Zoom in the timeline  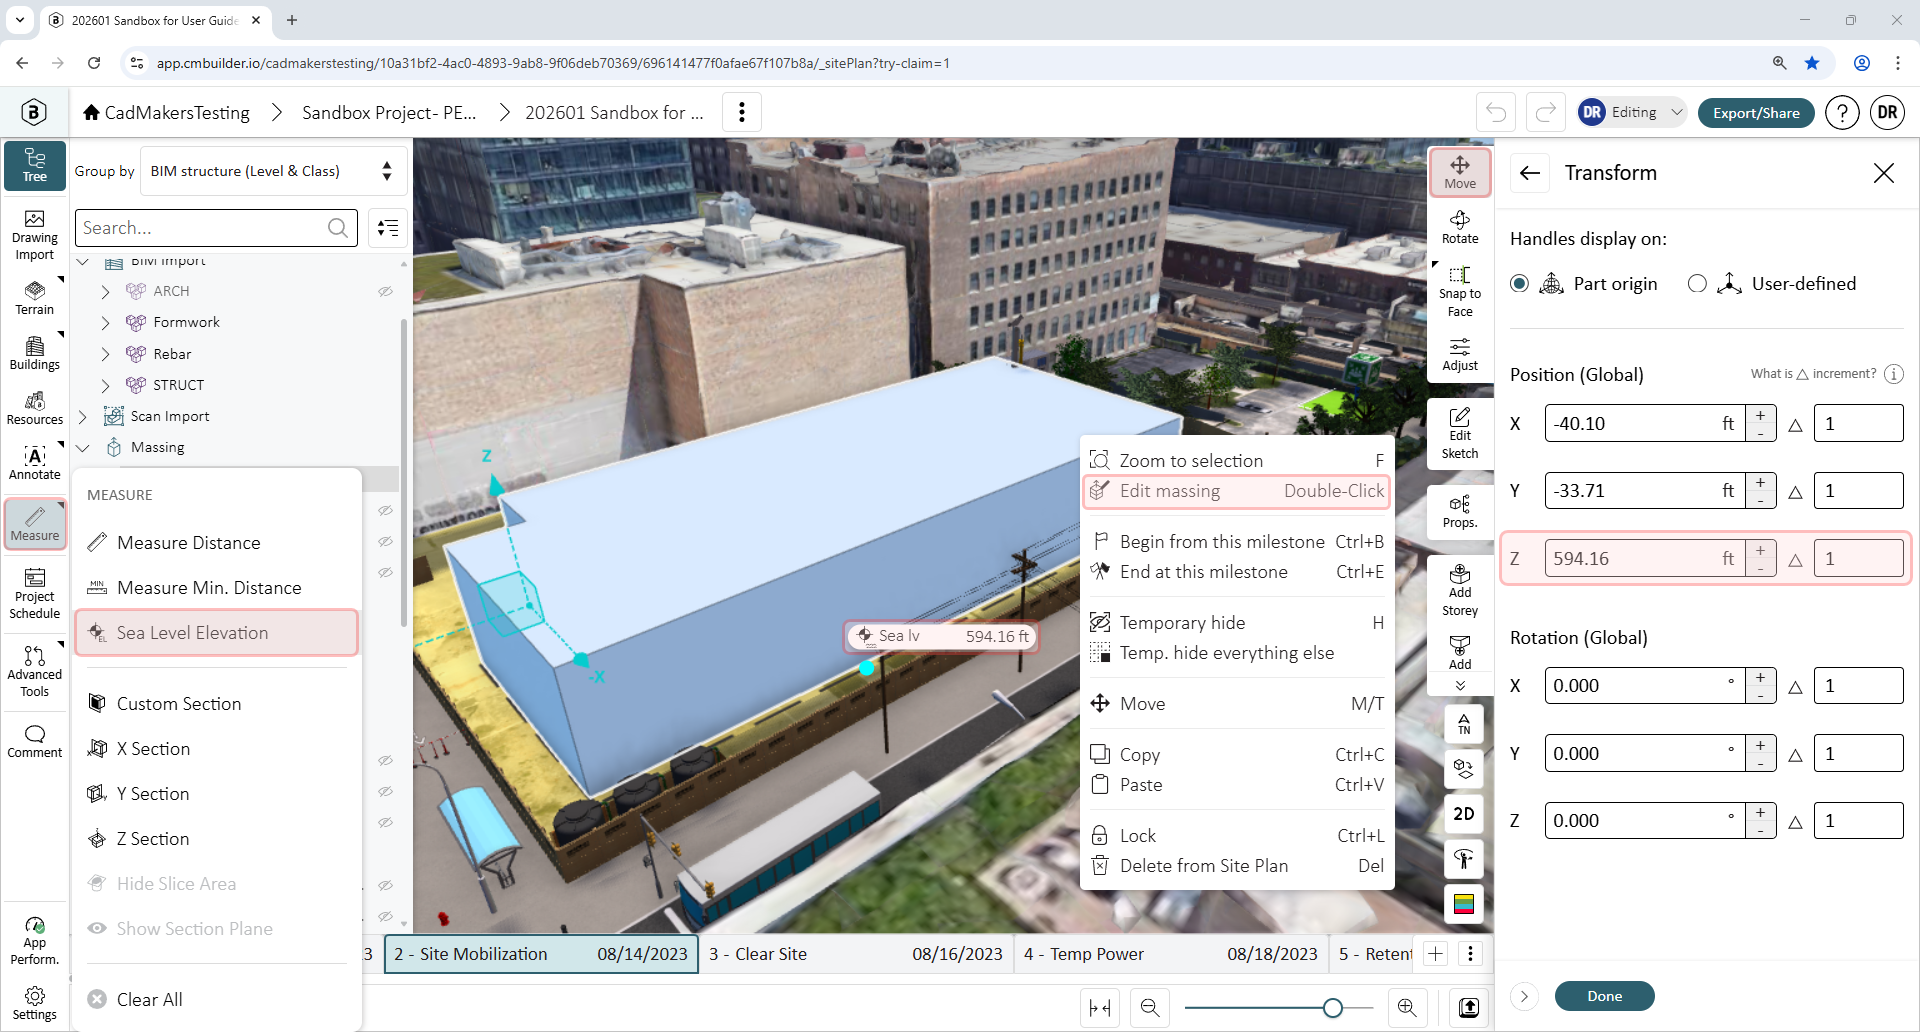tap(1407, 1008)
